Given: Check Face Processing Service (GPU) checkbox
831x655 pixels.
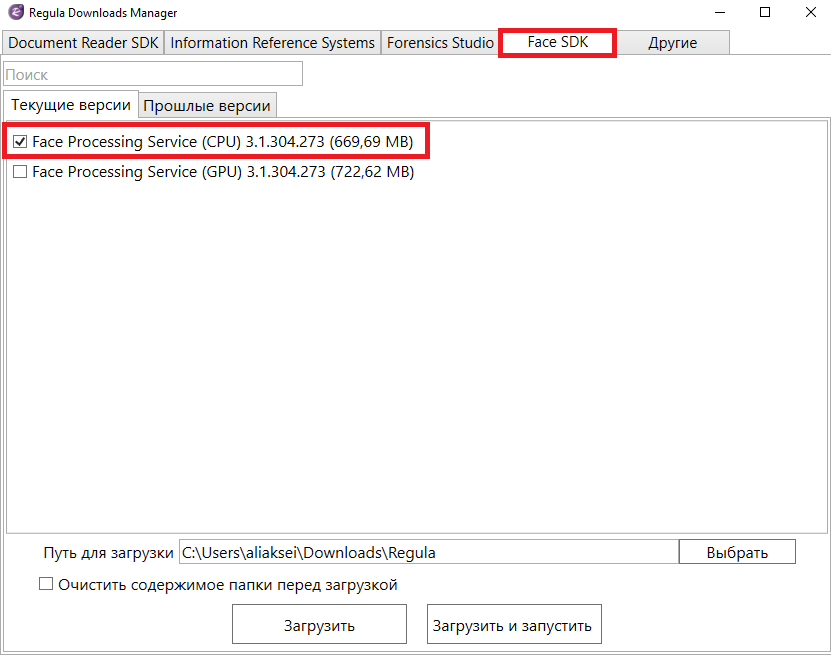Looking at the screenshot, I should click(20, 172).
